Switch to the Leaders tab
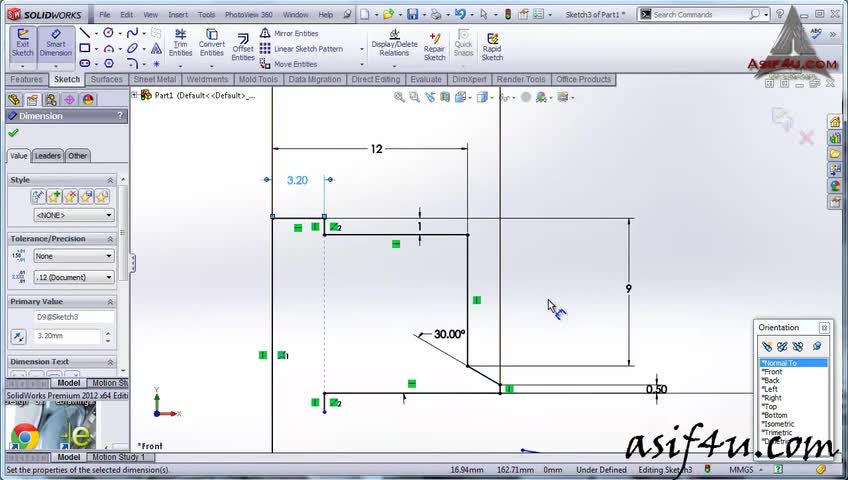This screenshot has height=480, width=848. pos(48,156)
